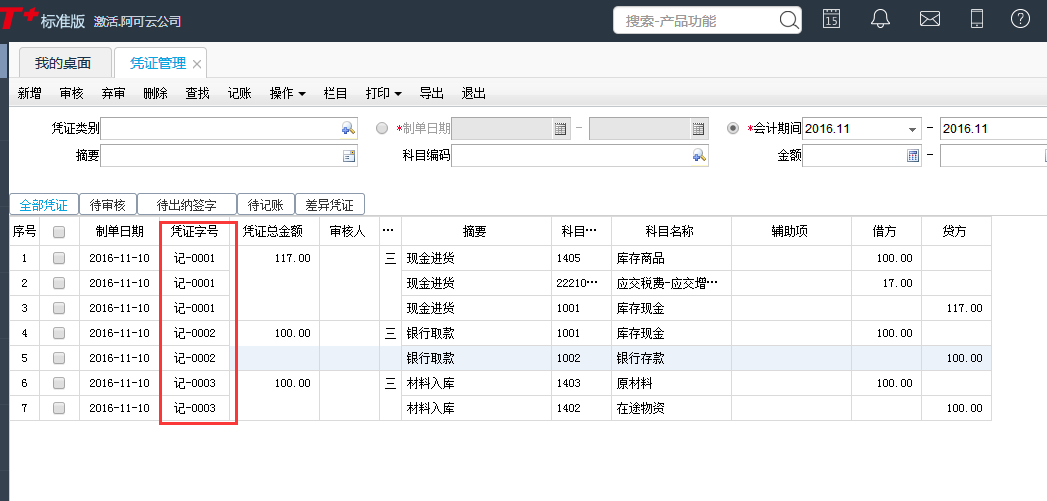This screenshot has width=1047, height=501.
Task: Select the 会计期间 radio button
Action: click(x=733, y=128)
